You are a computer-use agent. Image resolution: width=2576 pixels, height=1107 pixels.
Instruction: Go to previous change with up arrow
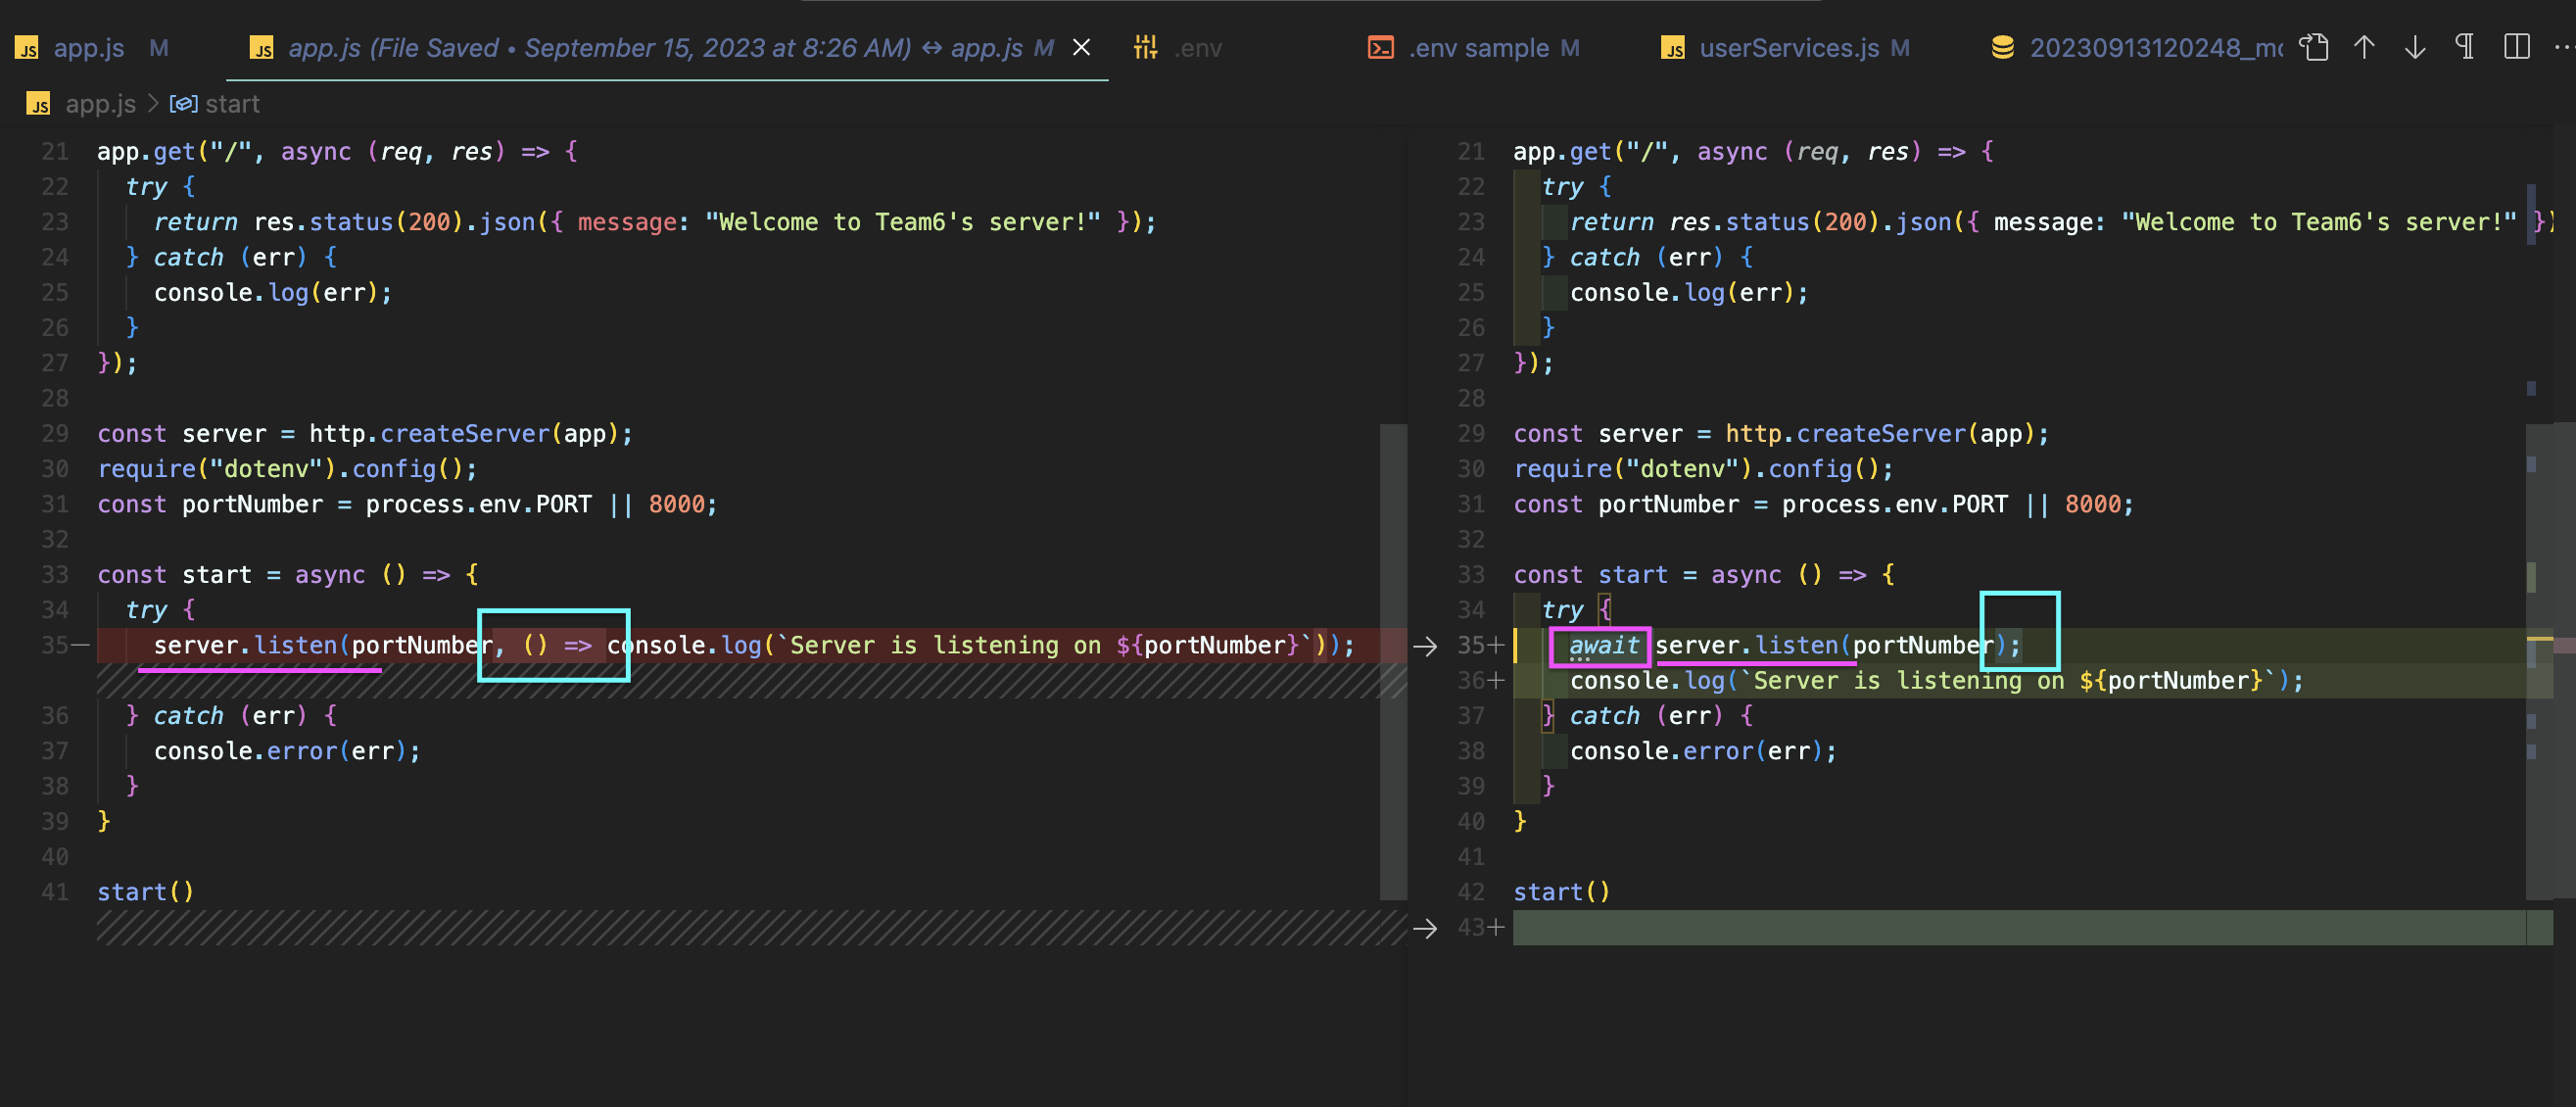coord(2364,47)
